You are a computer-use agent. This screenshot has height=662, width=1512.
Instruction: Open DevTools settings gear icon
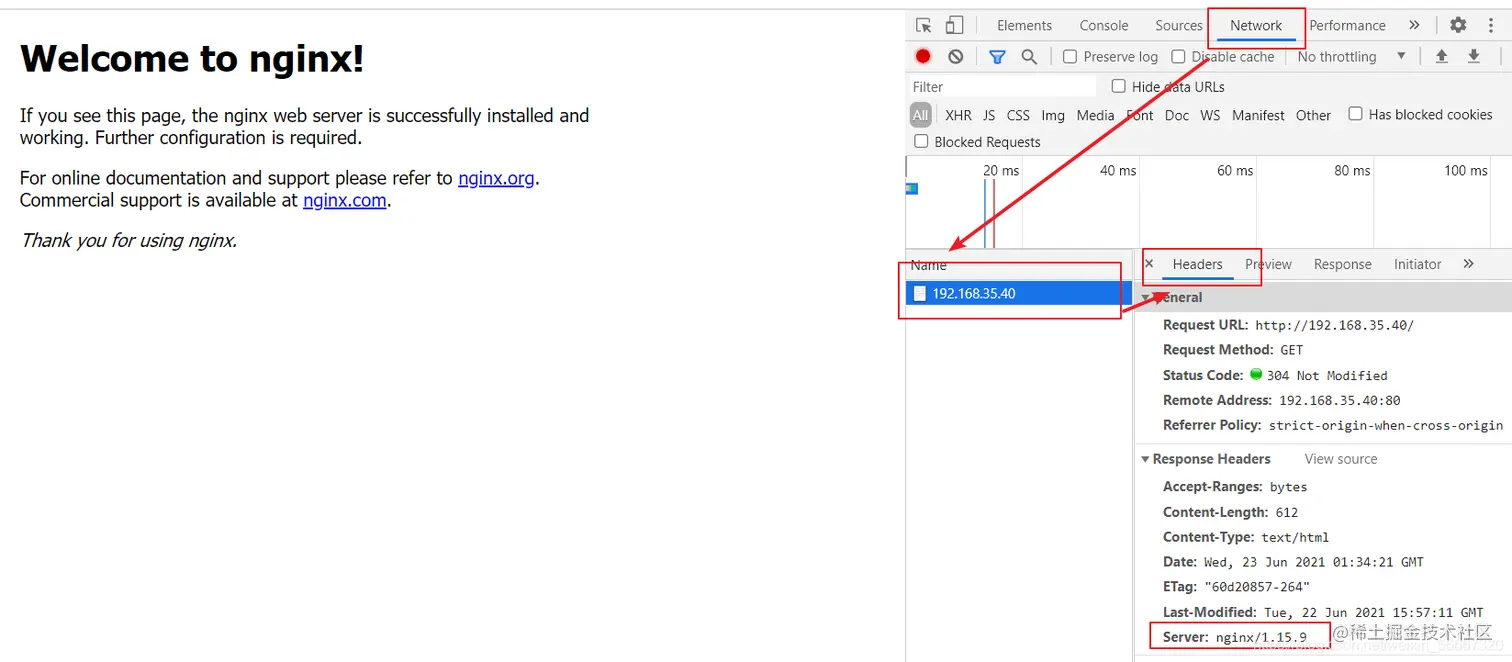[x=1458, y=26]
